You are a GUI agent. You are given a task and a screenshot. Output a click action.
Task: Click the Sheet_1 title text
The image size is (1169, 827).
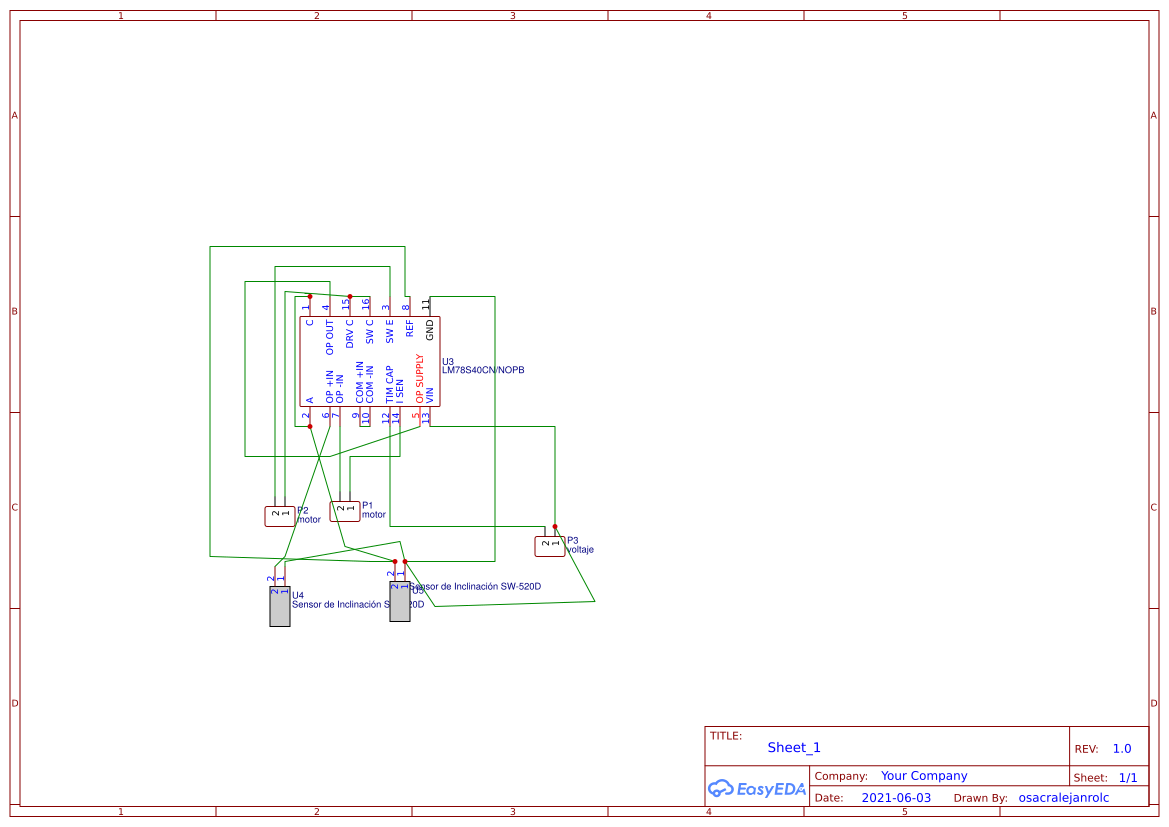pyautogui.click(x=792, y=747)
